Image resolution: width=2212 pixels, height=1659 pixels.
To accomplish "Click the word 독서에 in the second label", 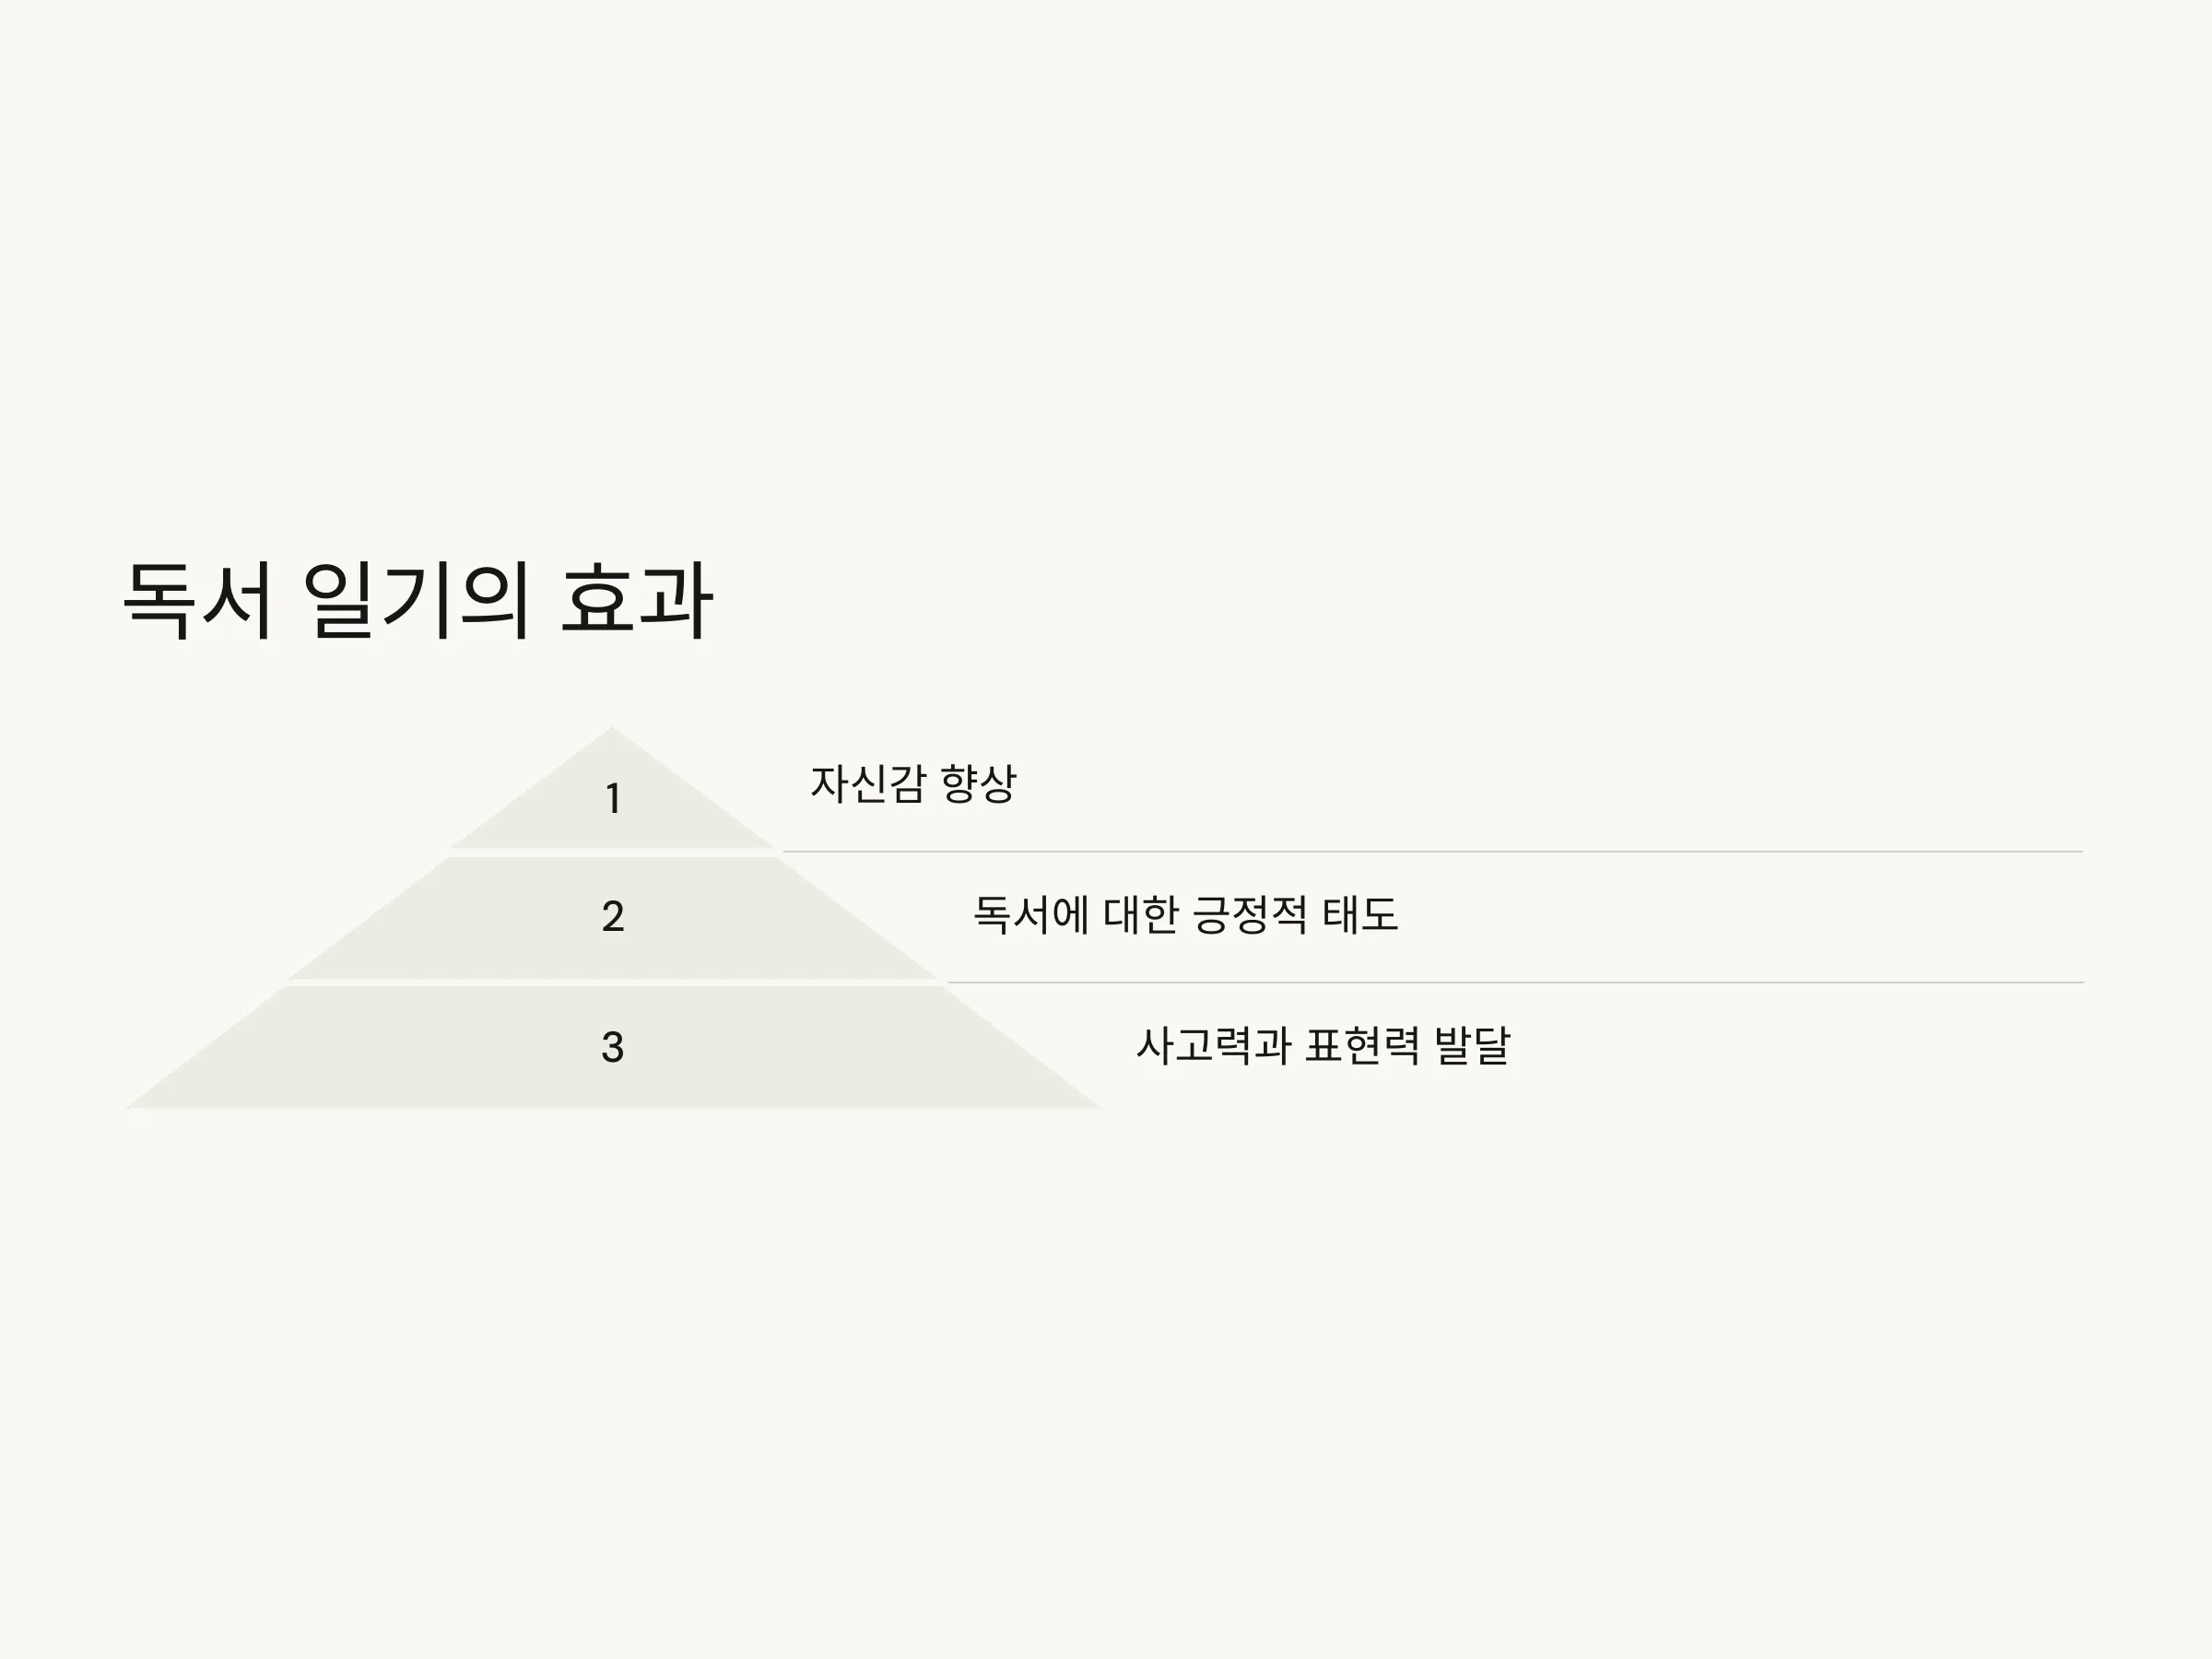I will pos(1031,914).
